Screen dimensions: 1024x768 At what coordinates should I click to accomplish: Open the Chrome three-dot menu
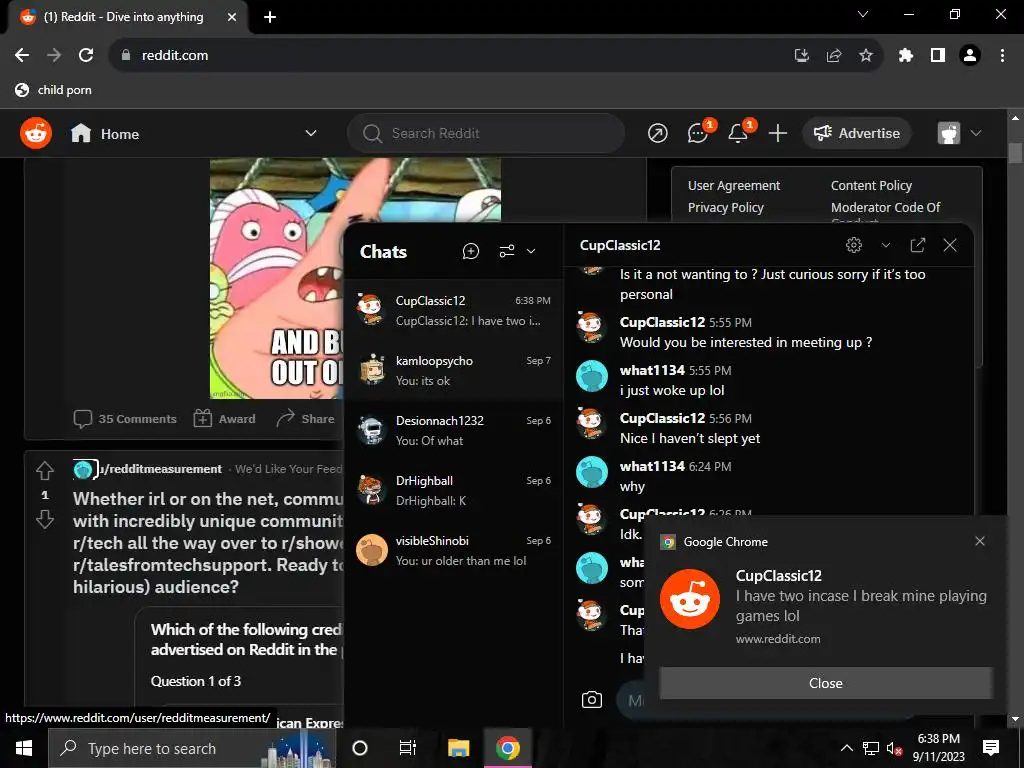coord(1002,56)
